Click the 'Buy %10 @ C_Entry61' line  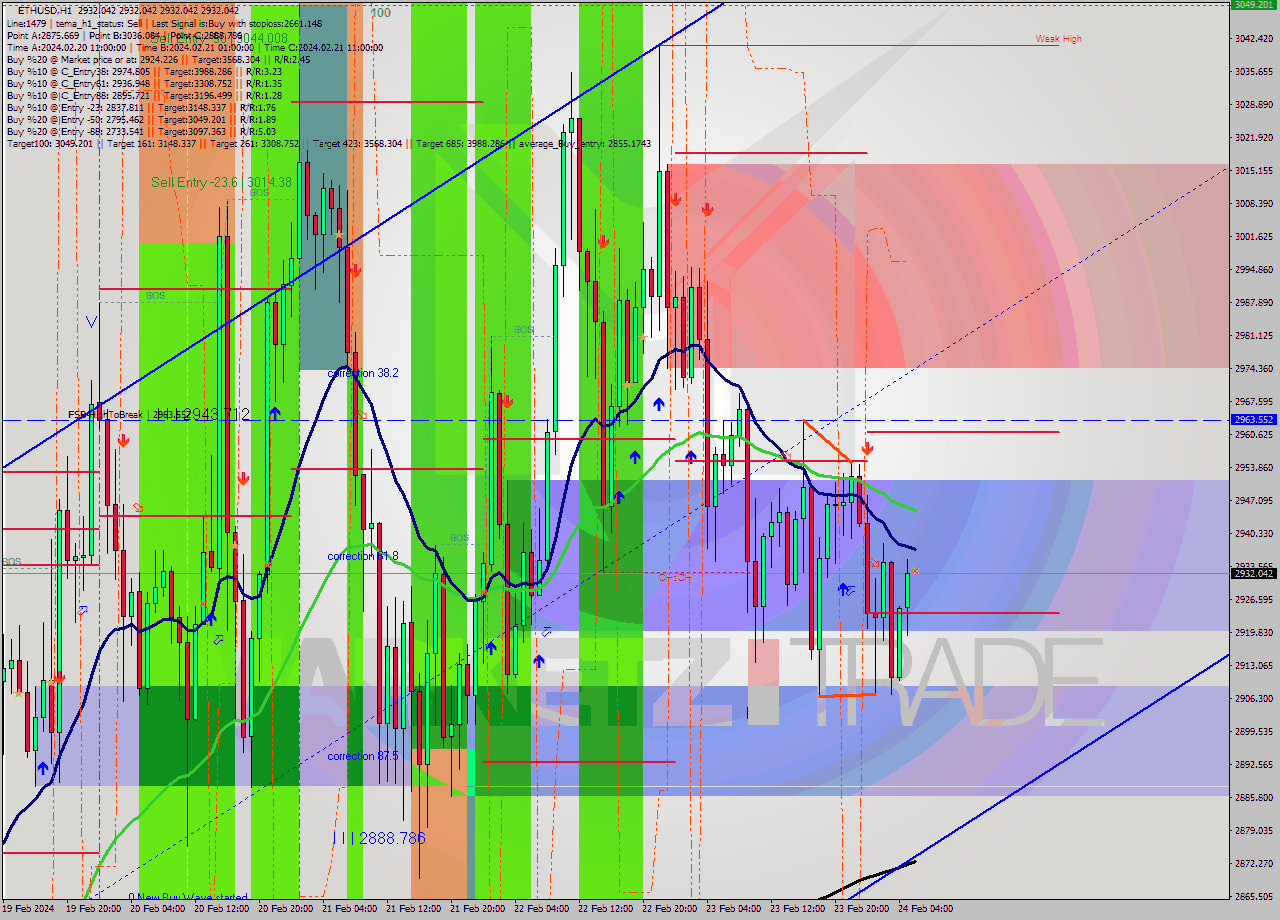(144, 83)
